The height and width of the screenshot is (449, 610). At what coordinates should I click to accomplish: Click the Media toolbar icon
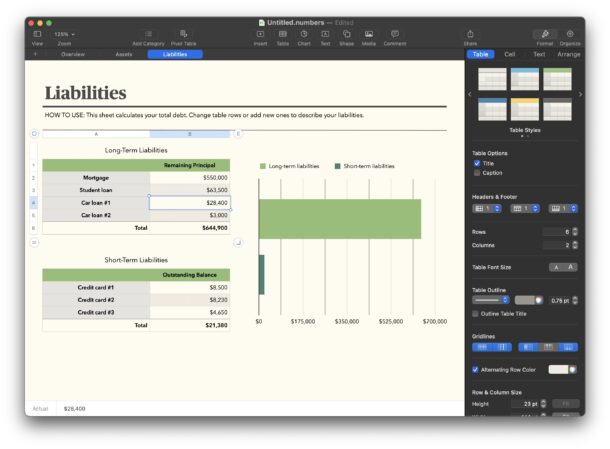[x=368, y=35]
